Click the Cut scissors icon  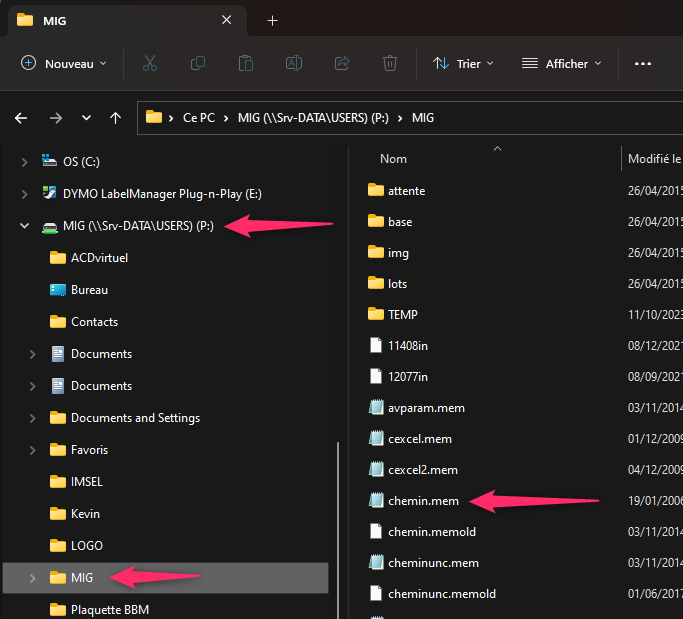click(150, 63)
